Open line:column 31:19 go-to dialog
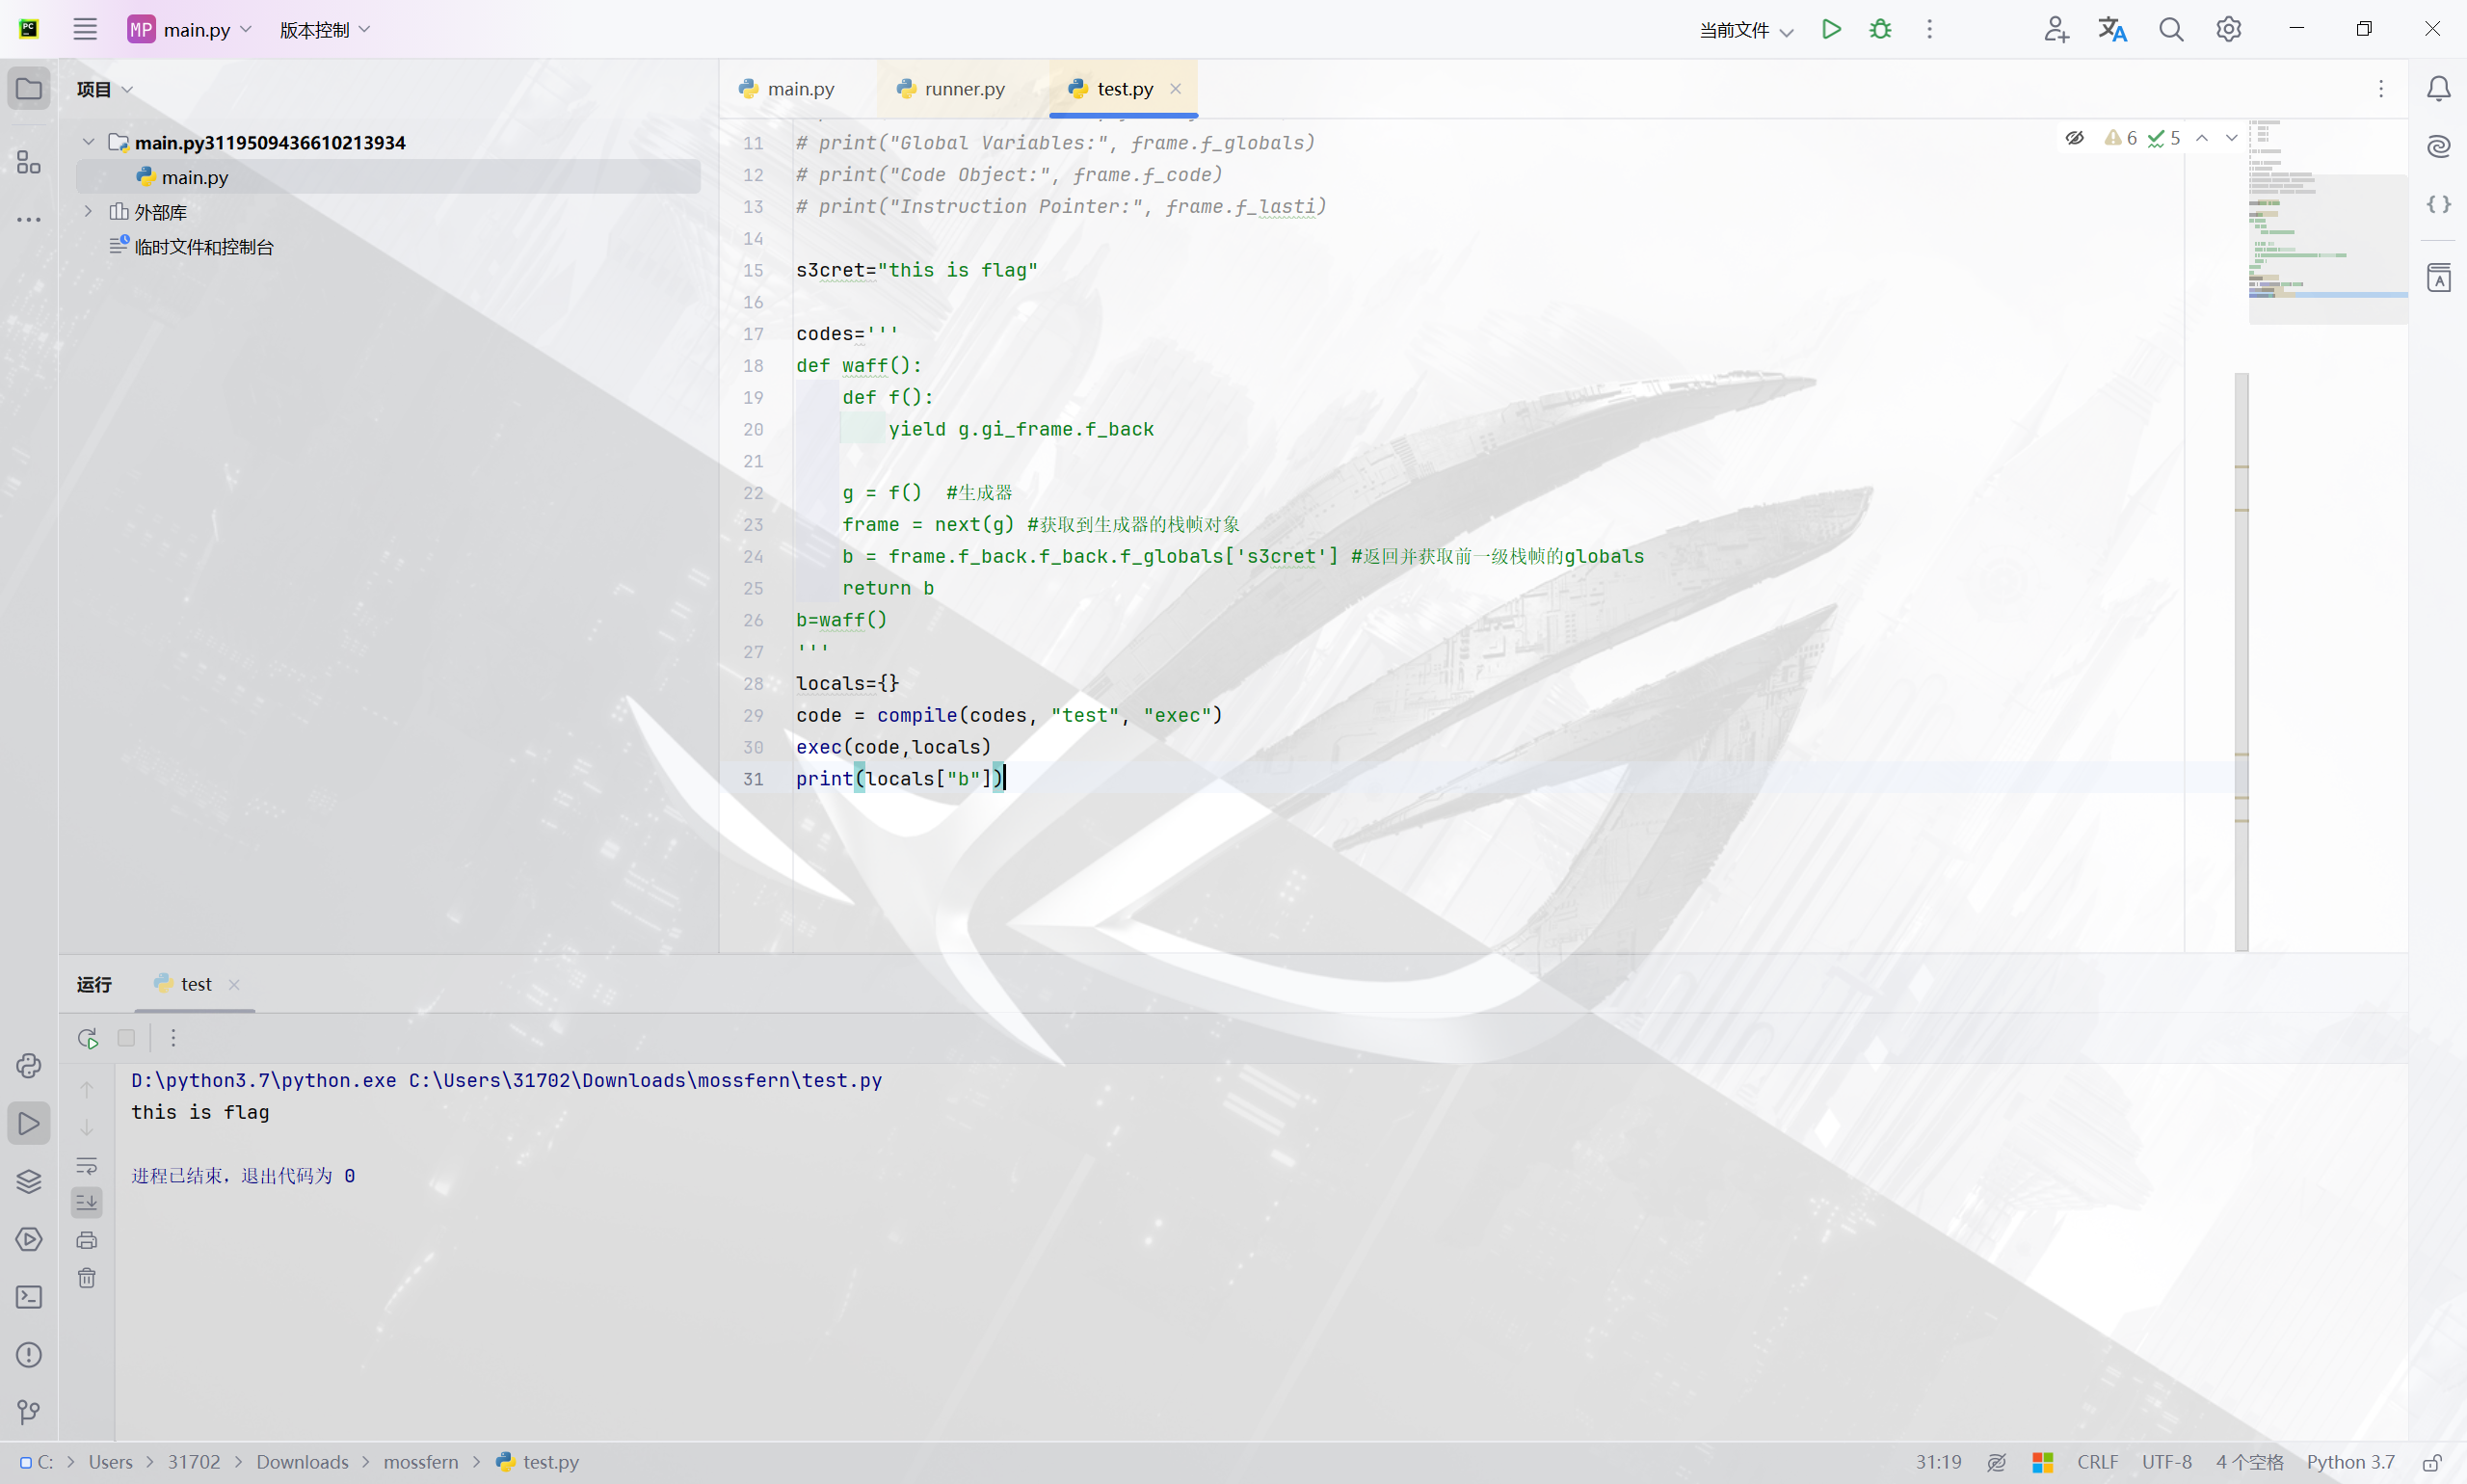2467x1484 pixels. (1938, 1462)
